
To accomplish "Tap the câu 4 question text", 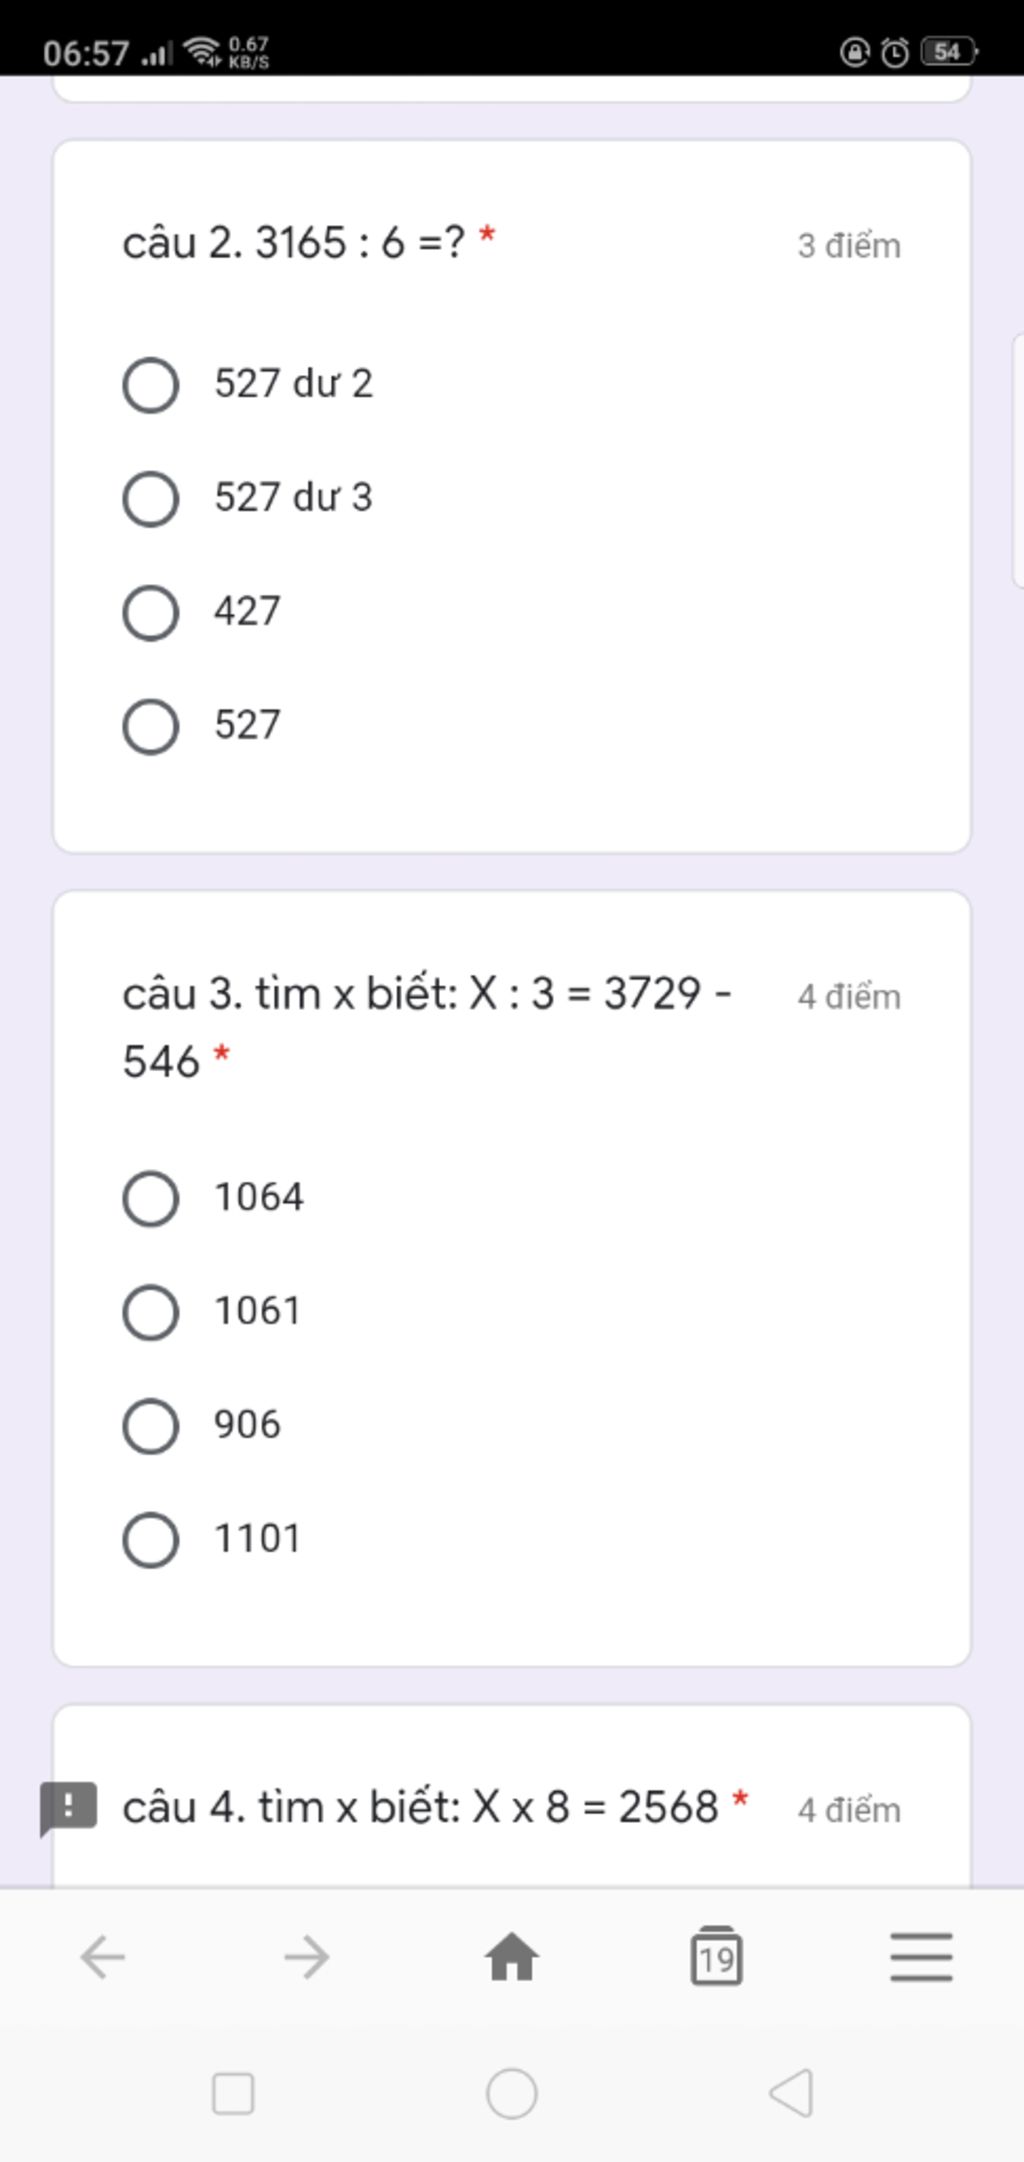I will click(420, 1807).
